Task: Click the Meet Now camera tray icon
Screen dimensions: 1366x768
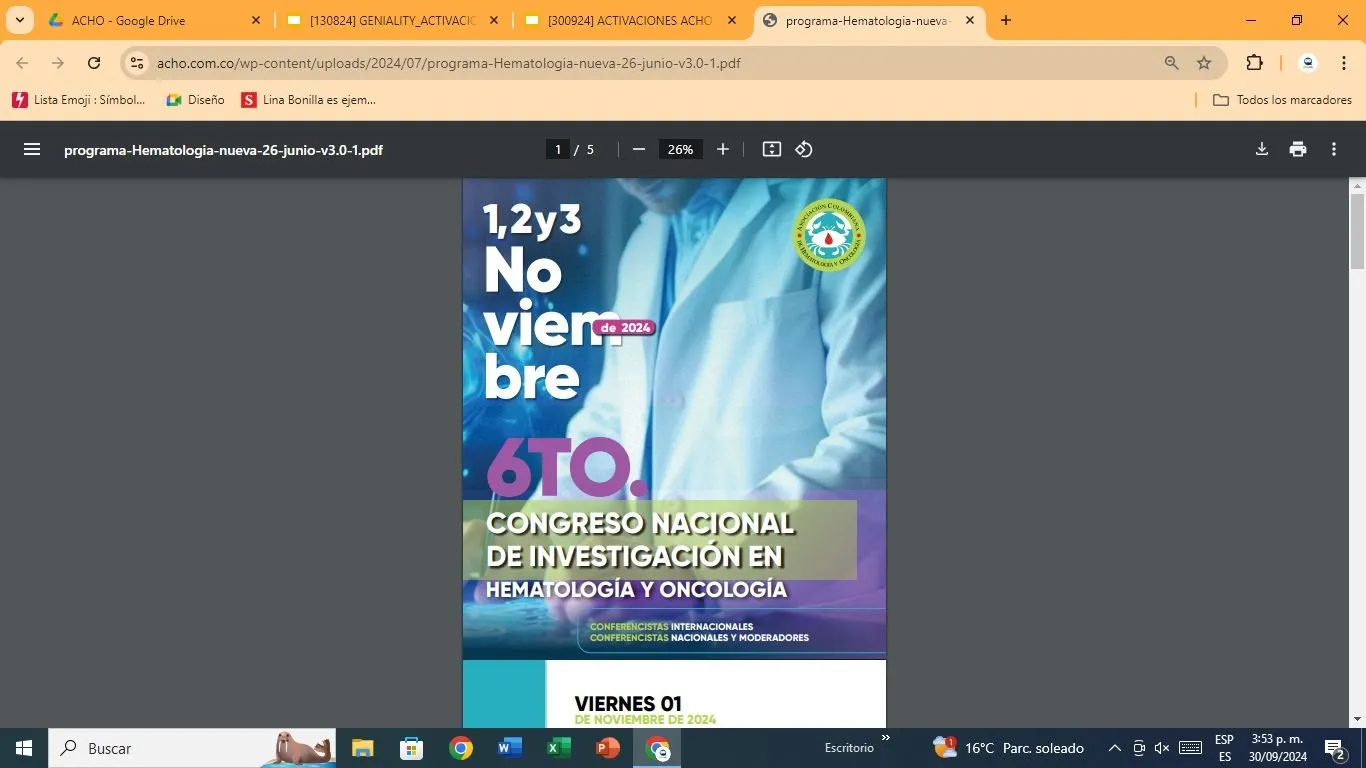Action: [x=1139, y=748]
